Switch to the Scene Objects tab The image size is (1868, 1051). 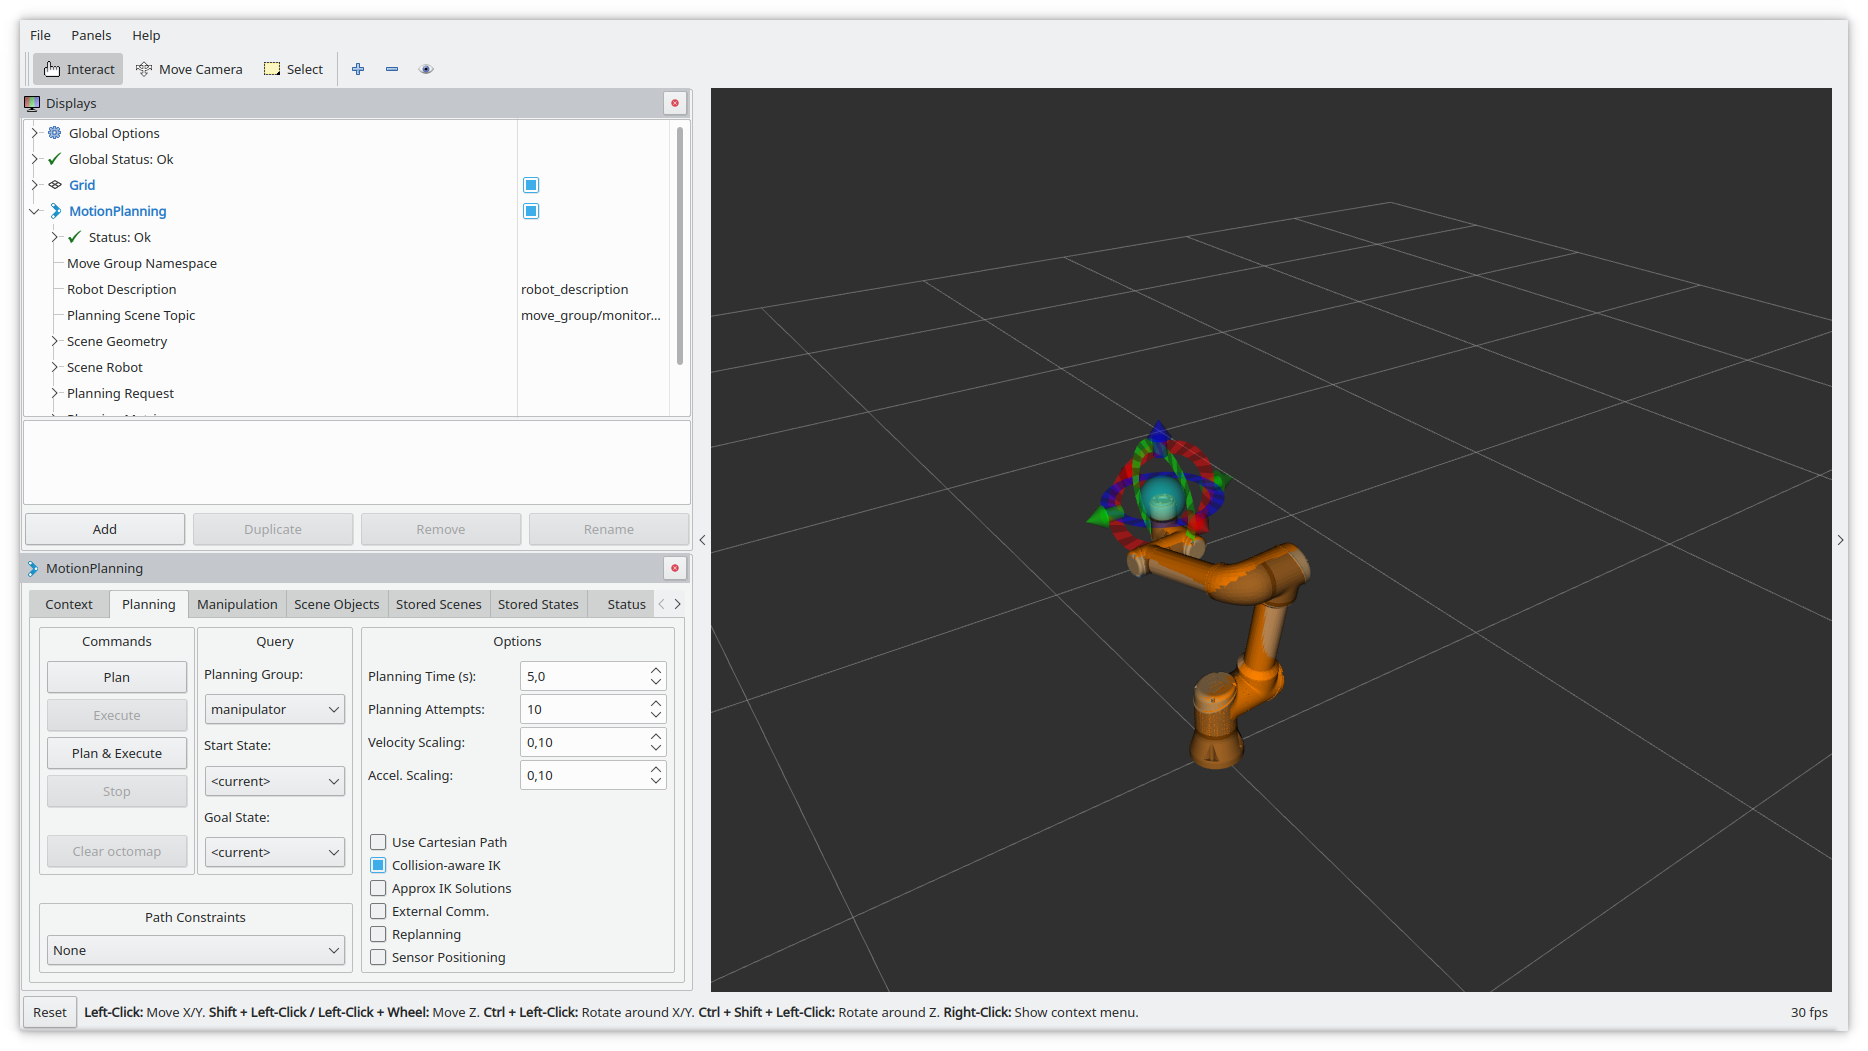click(x=336, y=604)
